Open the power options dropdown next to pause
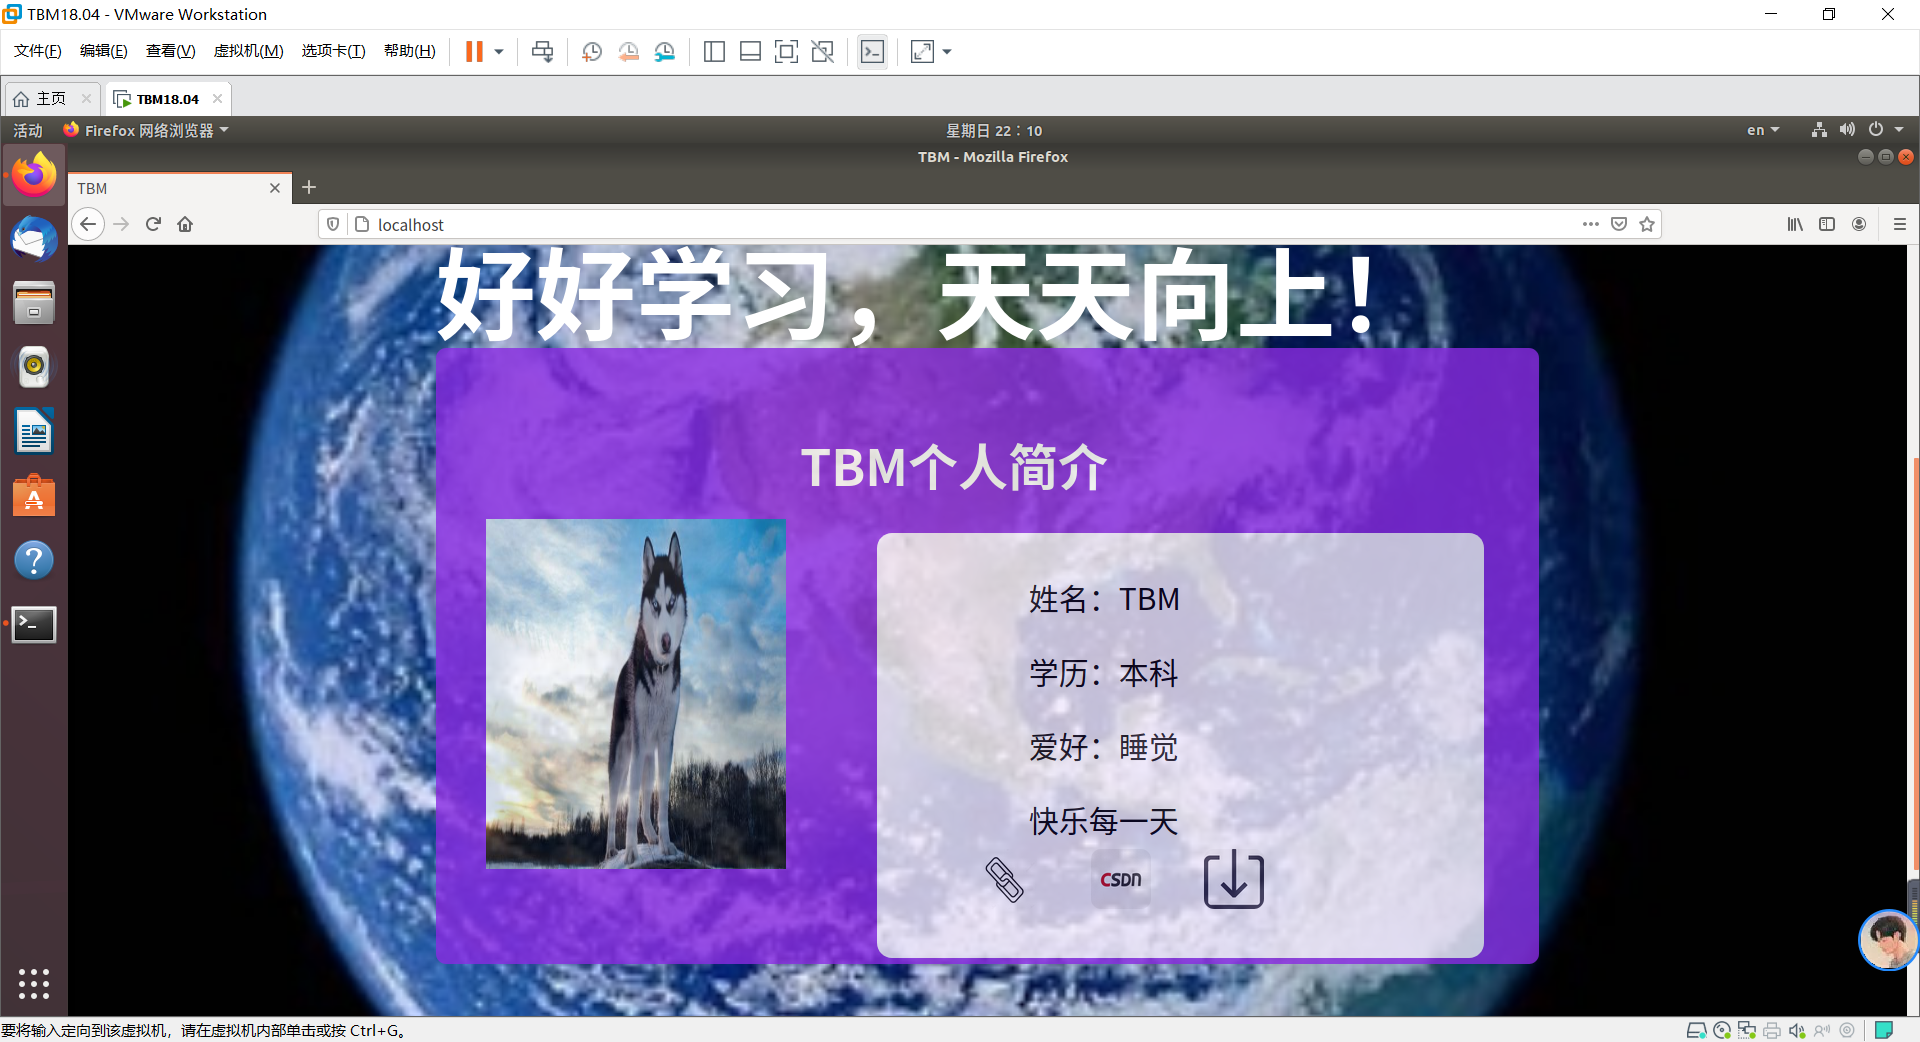Screen dimensions: 1920x1042 [499, 52]
